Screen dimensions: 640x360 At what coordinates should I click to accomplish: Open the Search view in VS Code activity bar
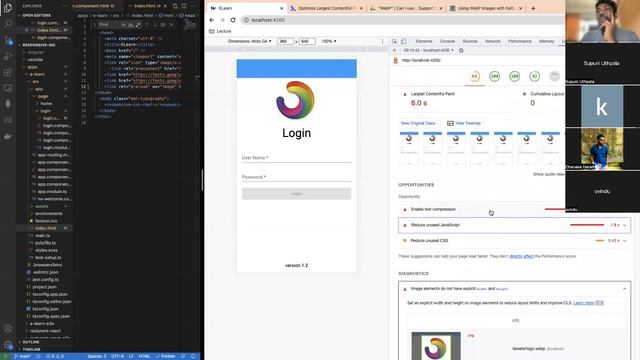click(8, 23)
